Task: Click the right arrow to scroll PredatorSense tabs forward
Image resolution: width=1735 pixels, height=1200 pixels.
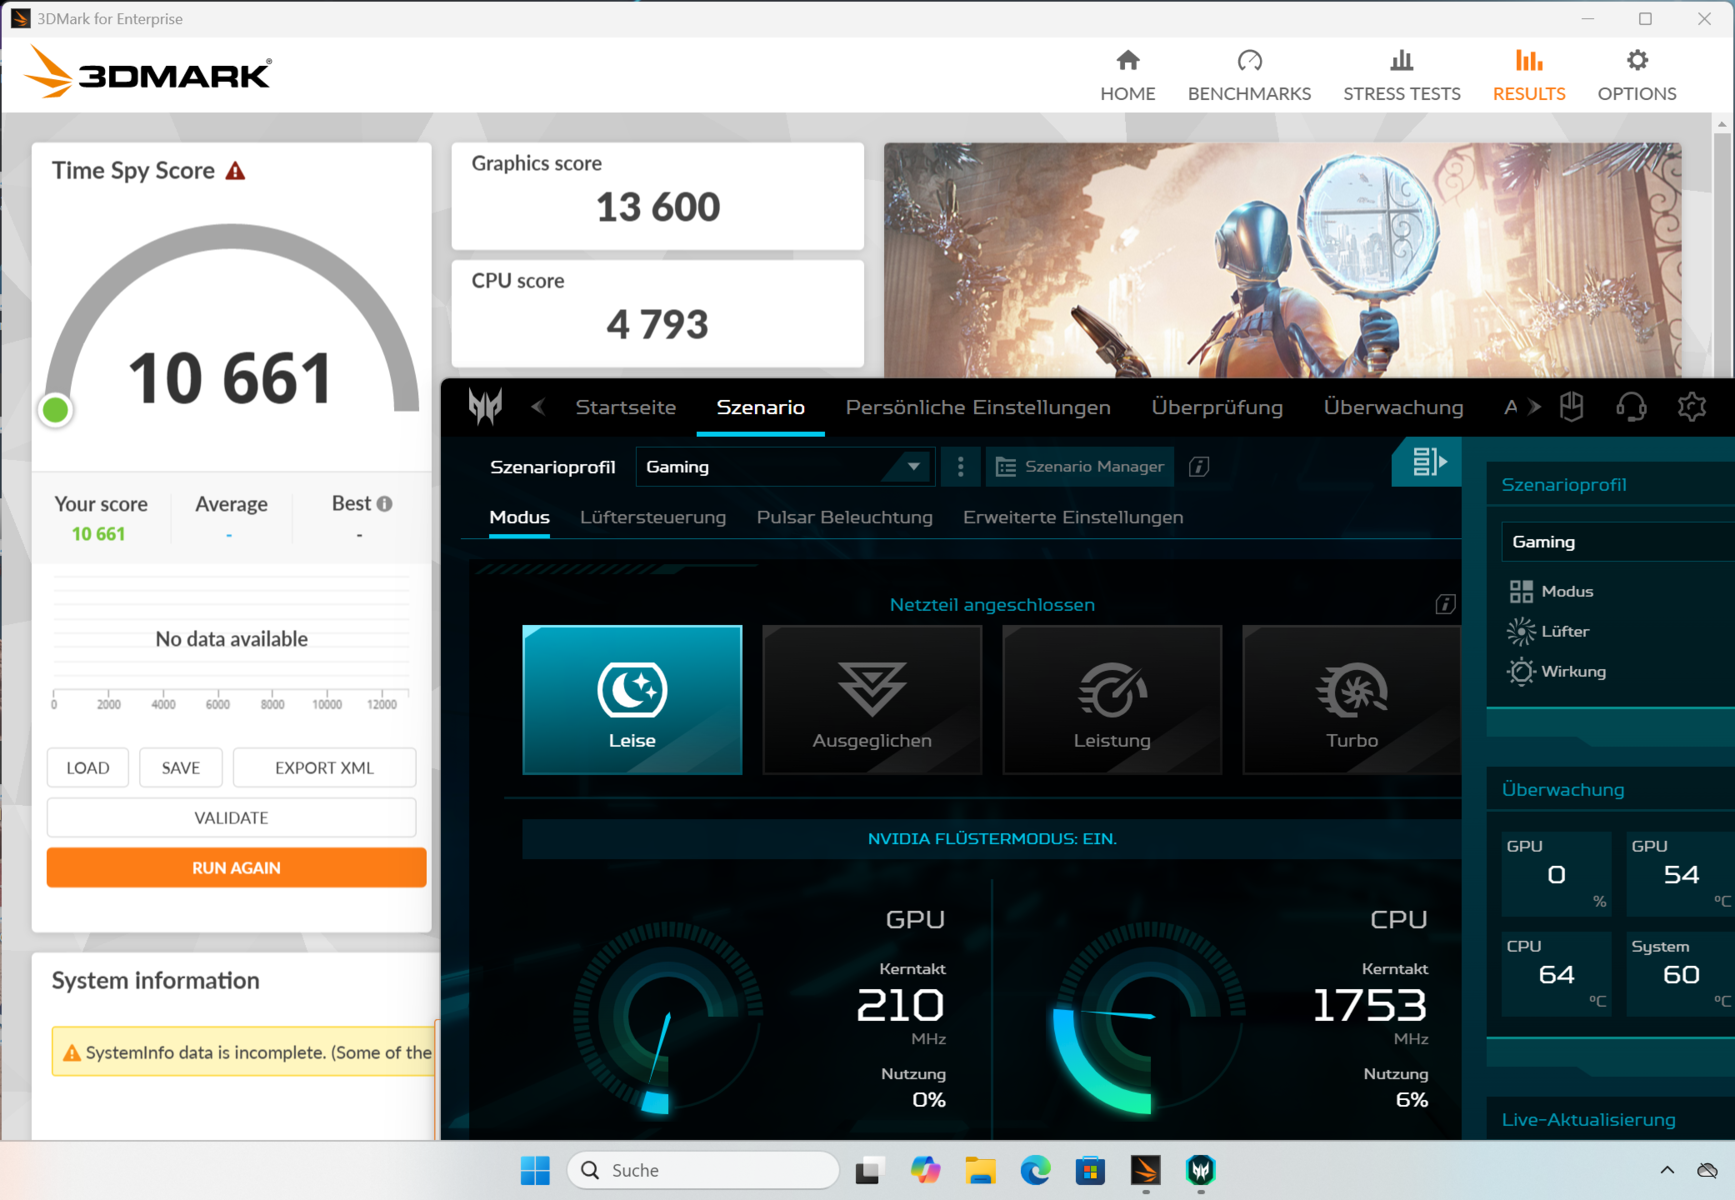Action: tap(1534, 406)
